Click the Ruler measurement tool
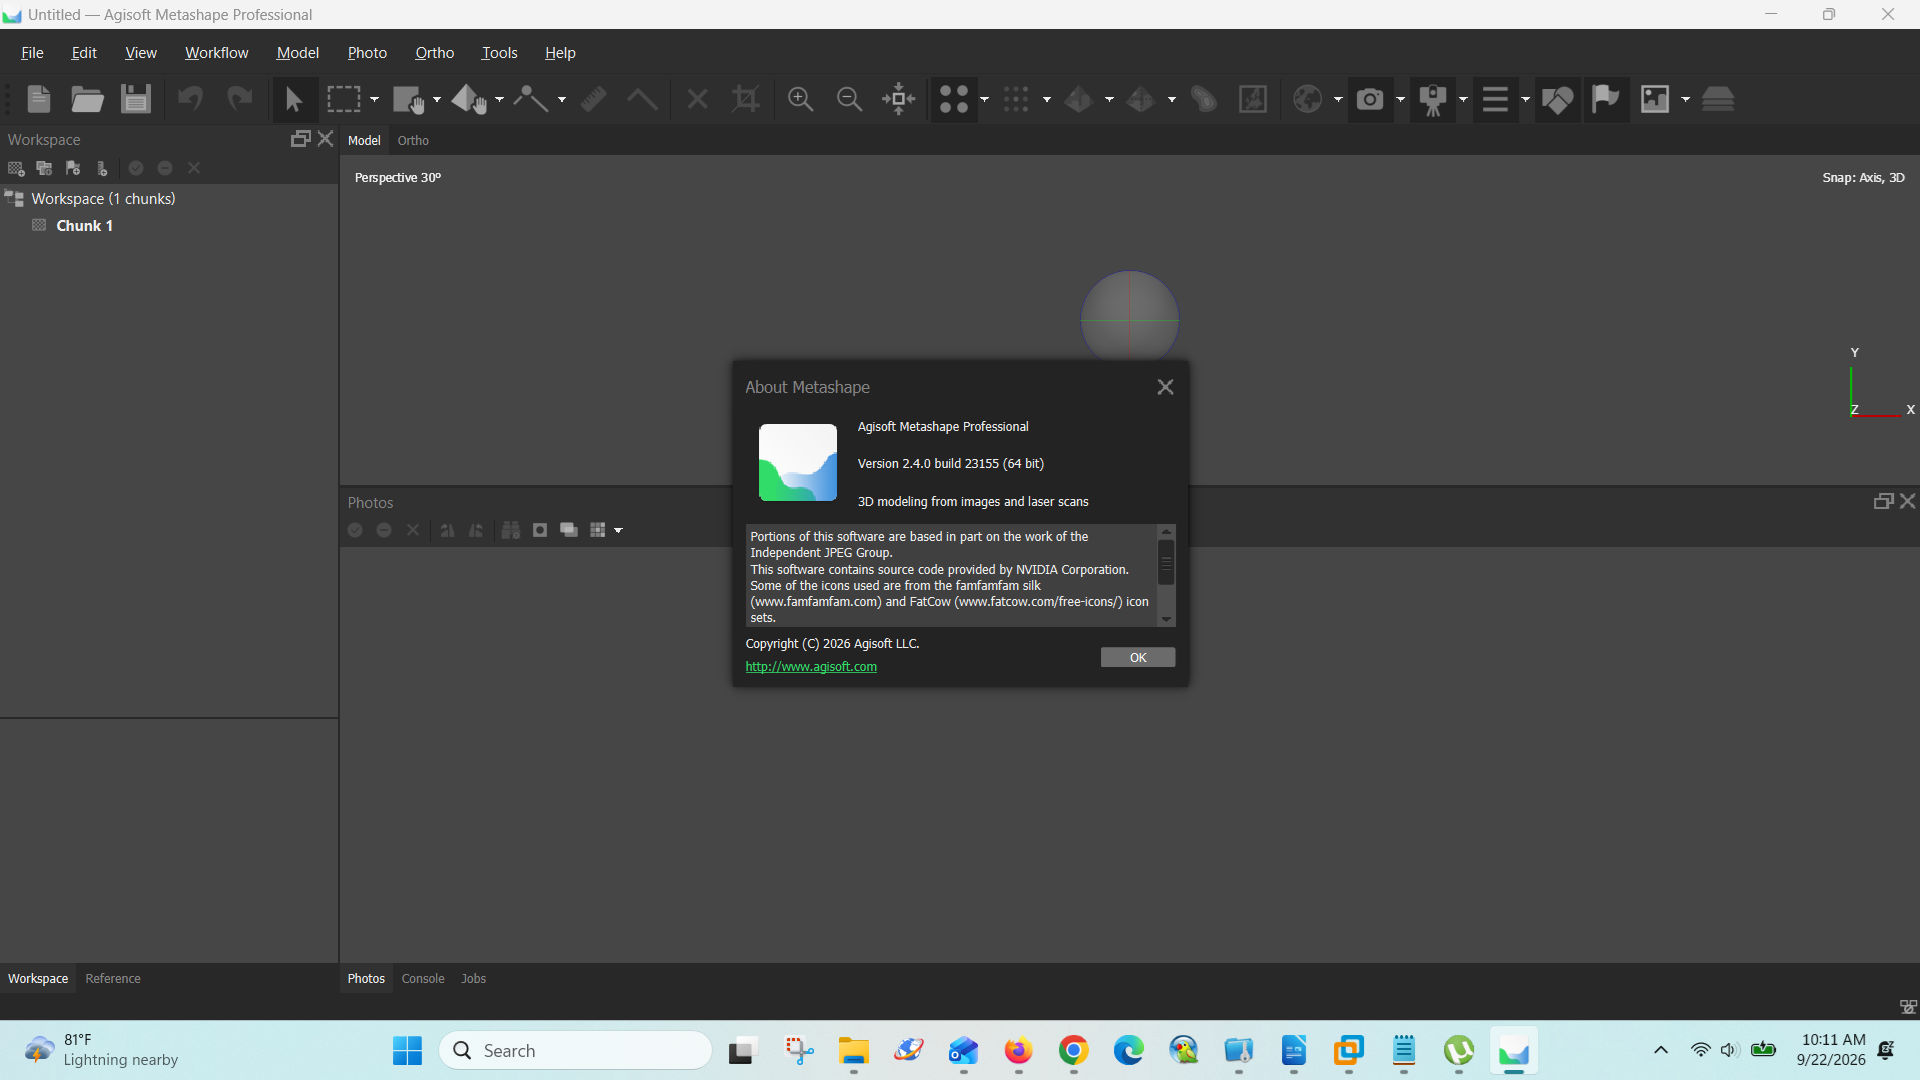This screenshot has width=1920, height=1080. (x=594, y=99)
